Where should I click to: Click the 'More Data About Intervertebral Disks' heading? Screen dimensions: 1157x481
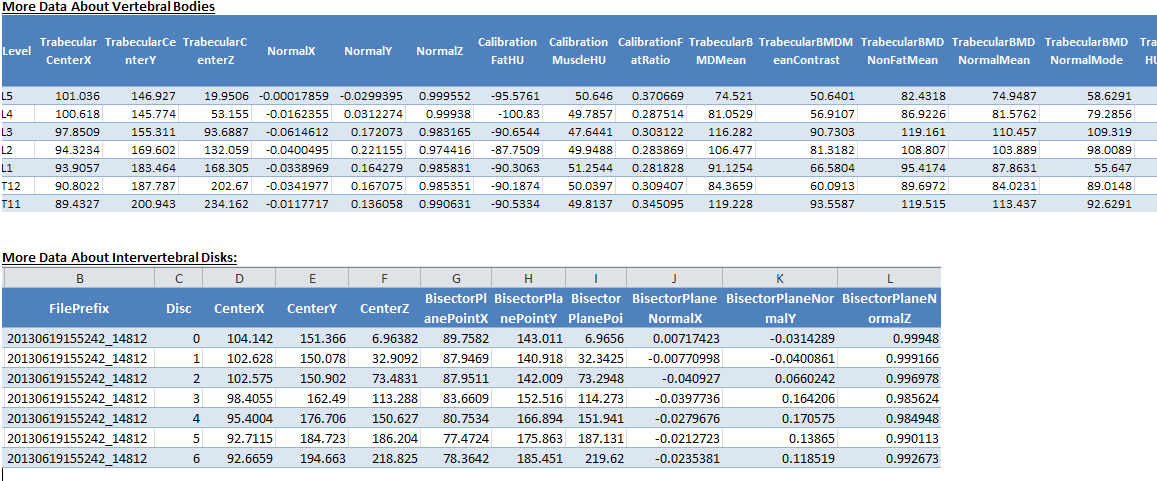[x=119, y=258]
